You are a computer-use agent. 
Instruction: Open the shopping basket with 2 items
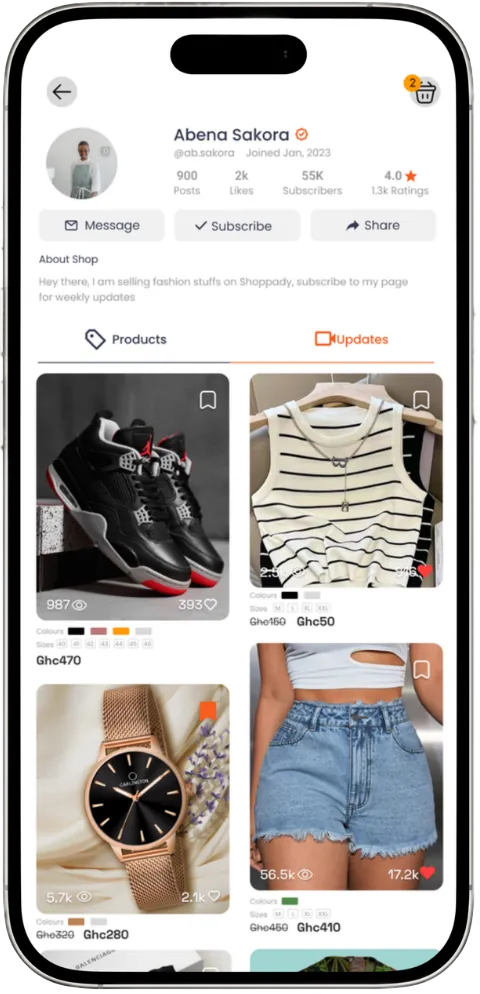point(424,93)
